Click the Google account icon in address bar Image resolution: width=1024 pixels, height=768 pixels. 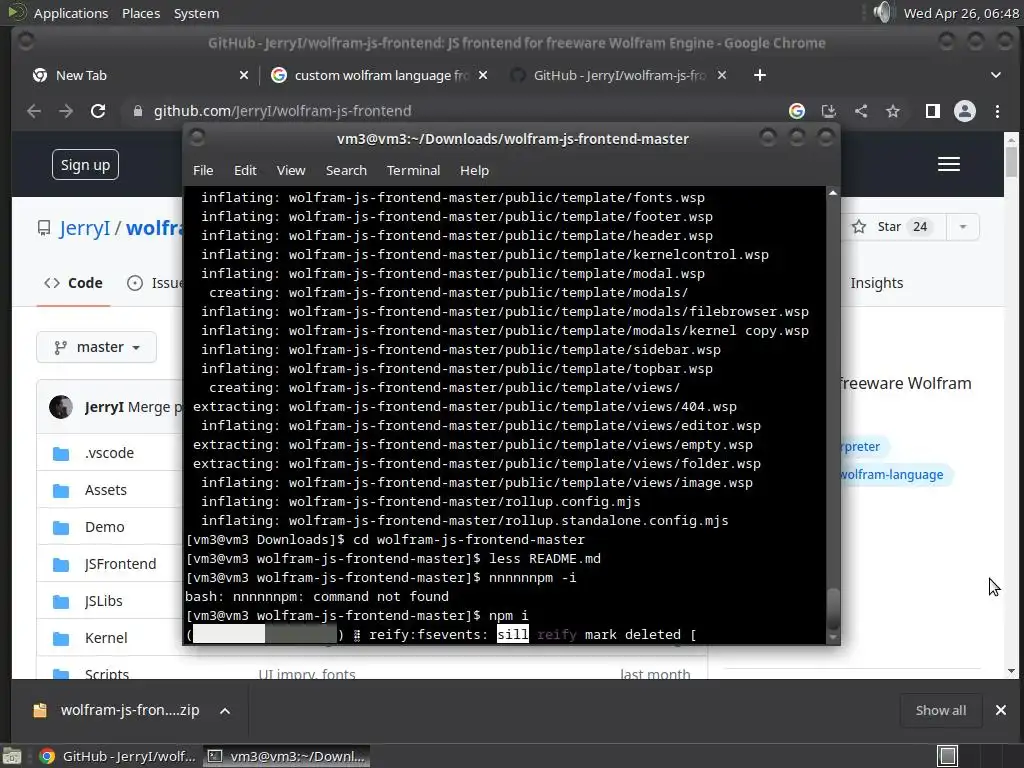click(x=797, y=111)
